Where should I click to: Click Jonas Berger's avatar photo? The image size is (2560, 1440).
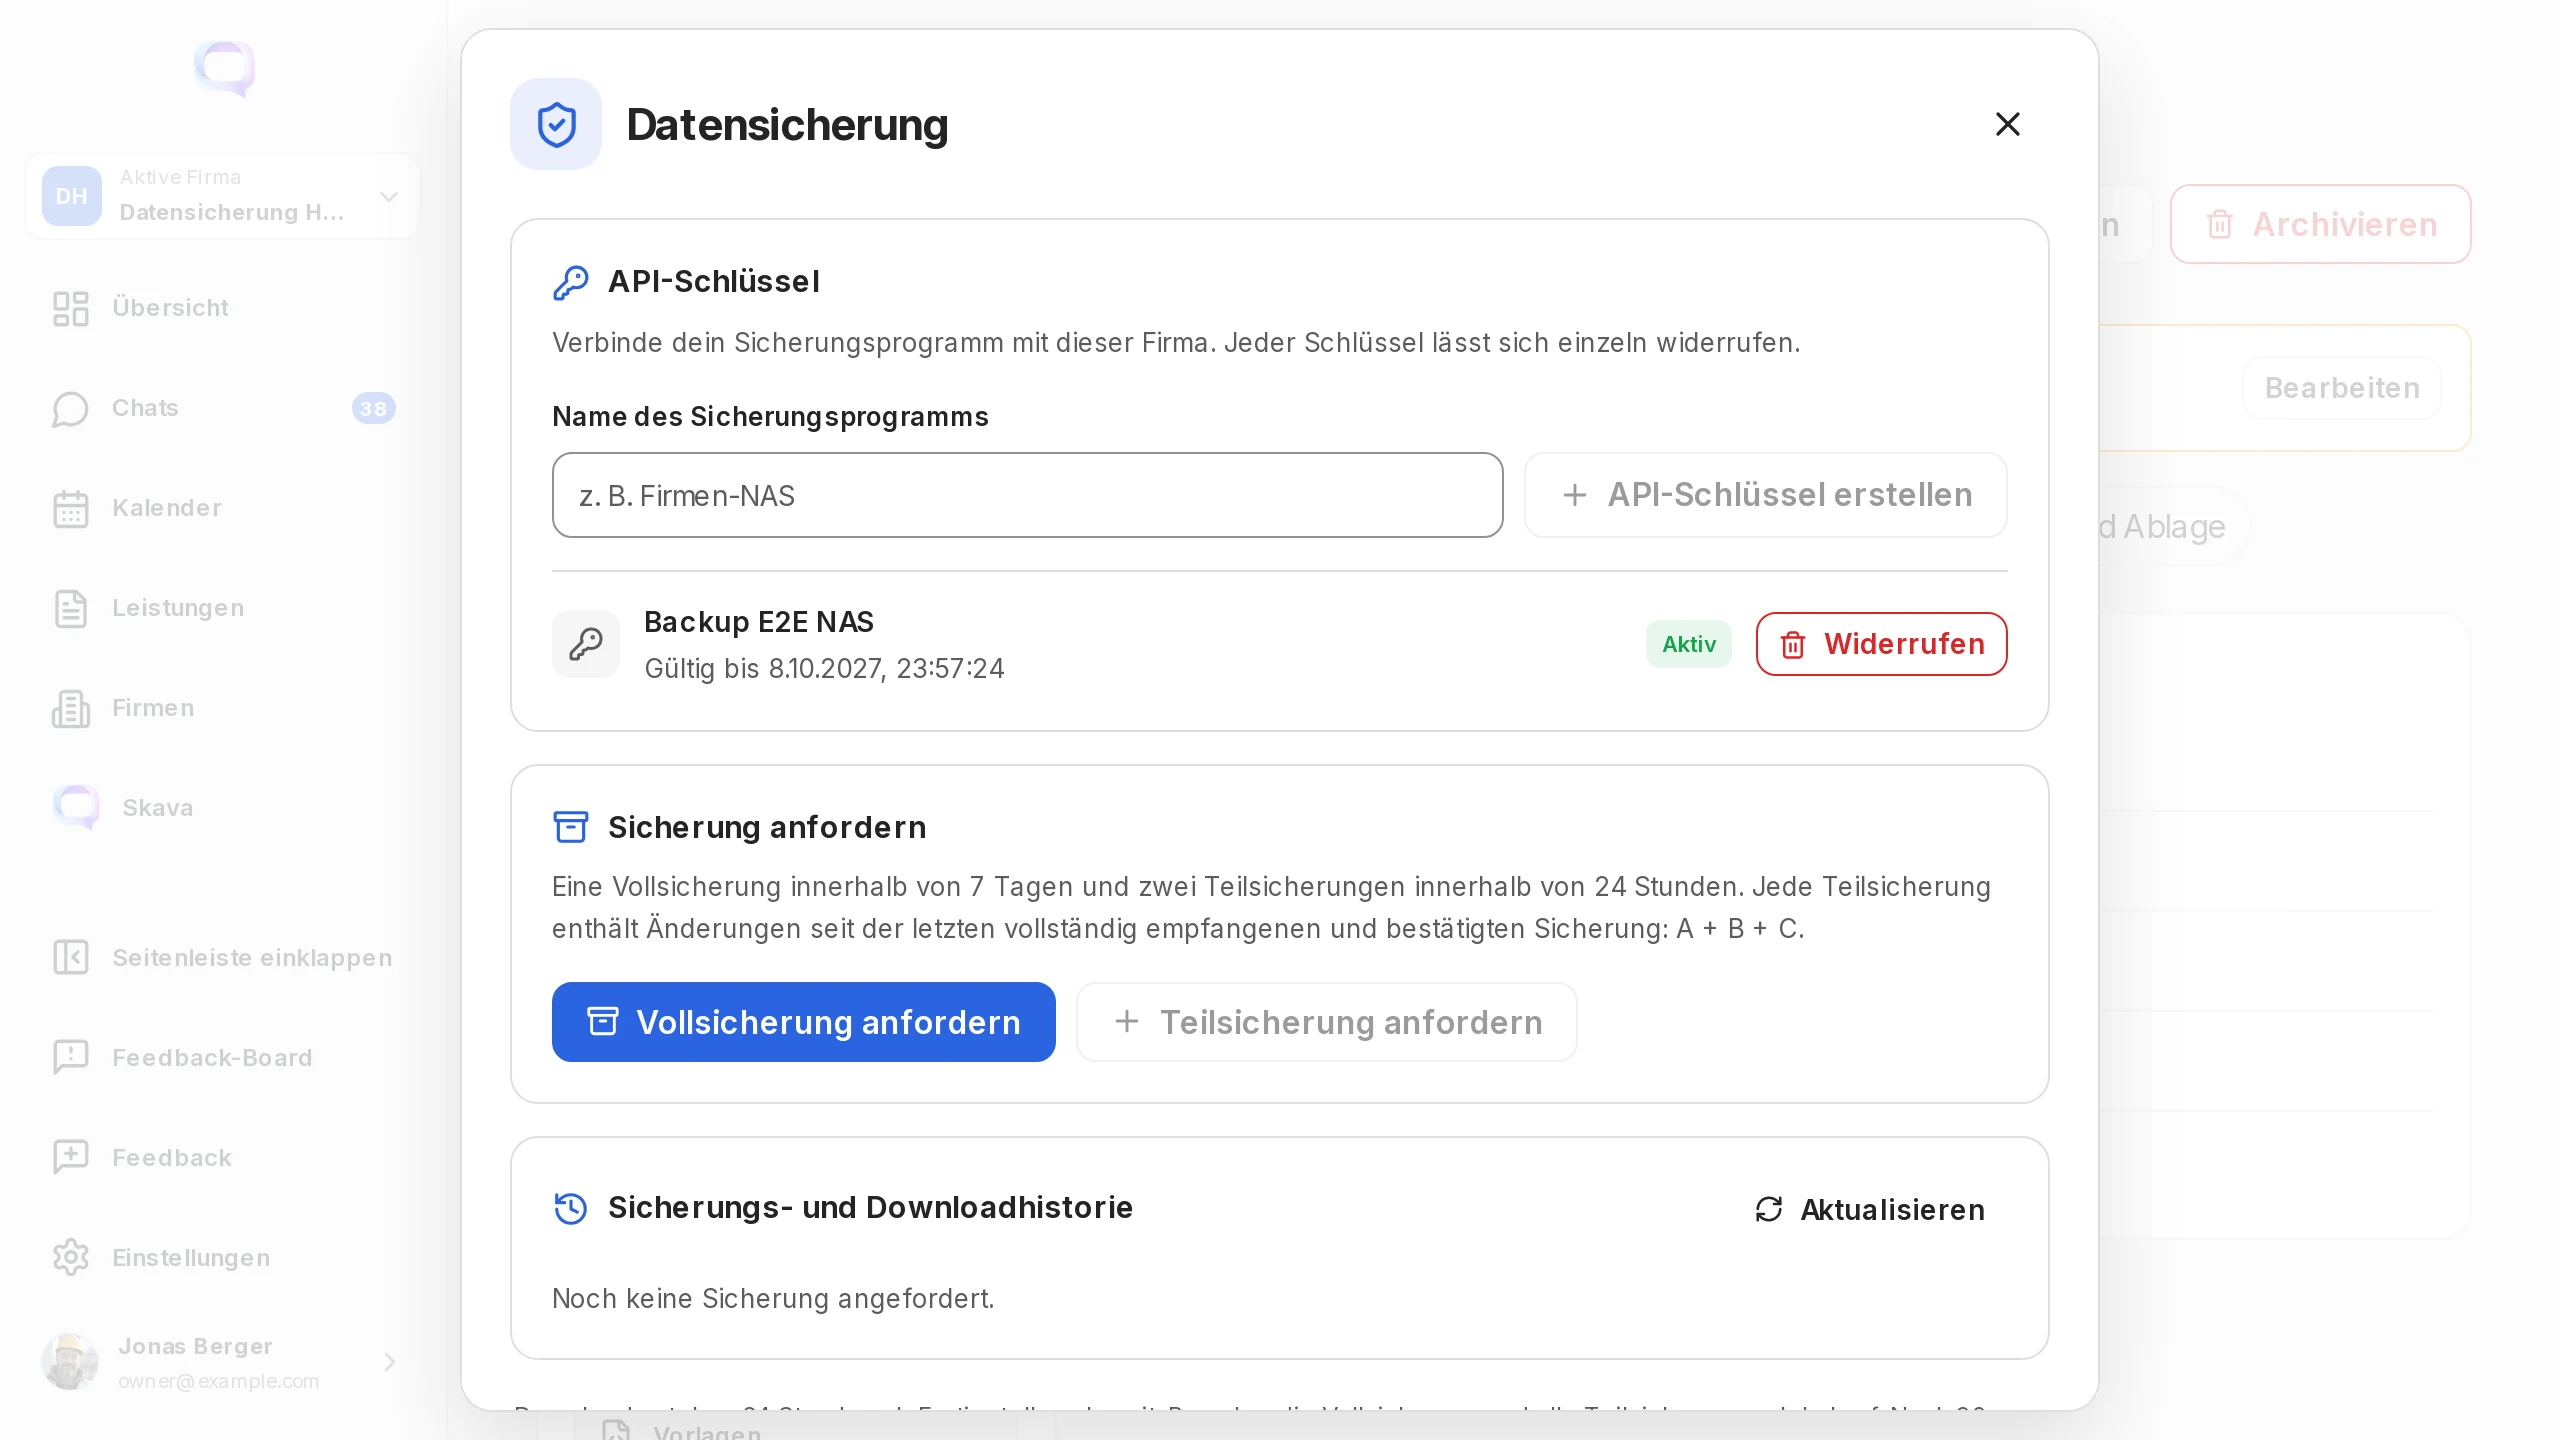tap(70, 1362)
